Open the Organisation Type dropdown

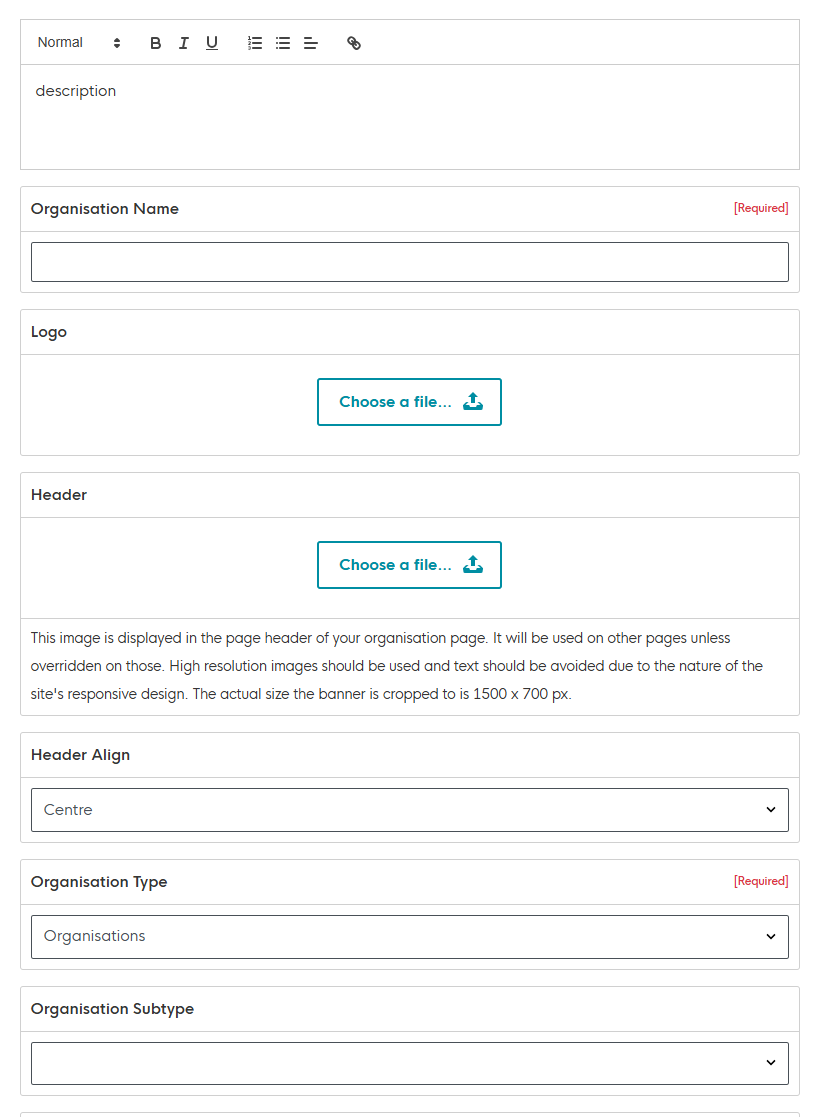tap(410, 937)
